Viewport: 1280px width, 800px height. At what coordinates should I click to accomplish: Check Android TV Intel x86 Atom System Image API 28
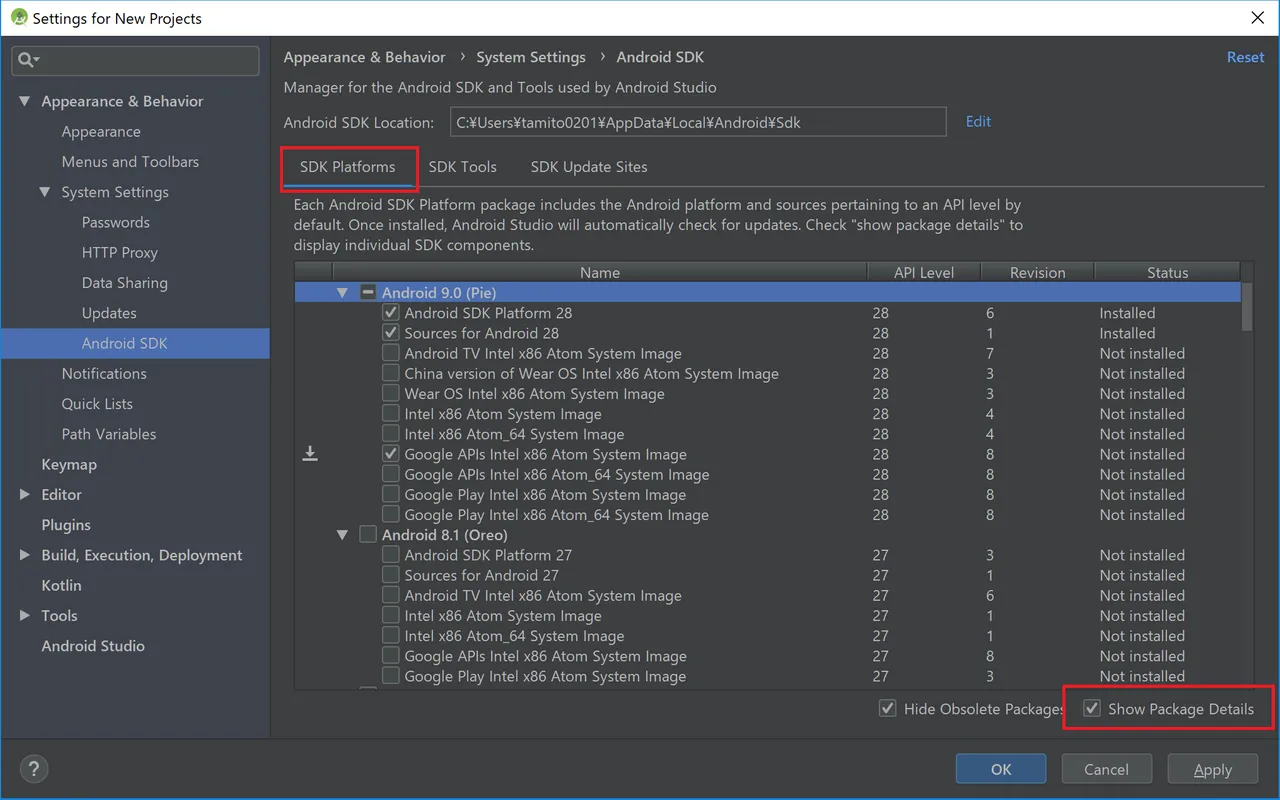tap(391, 353)
